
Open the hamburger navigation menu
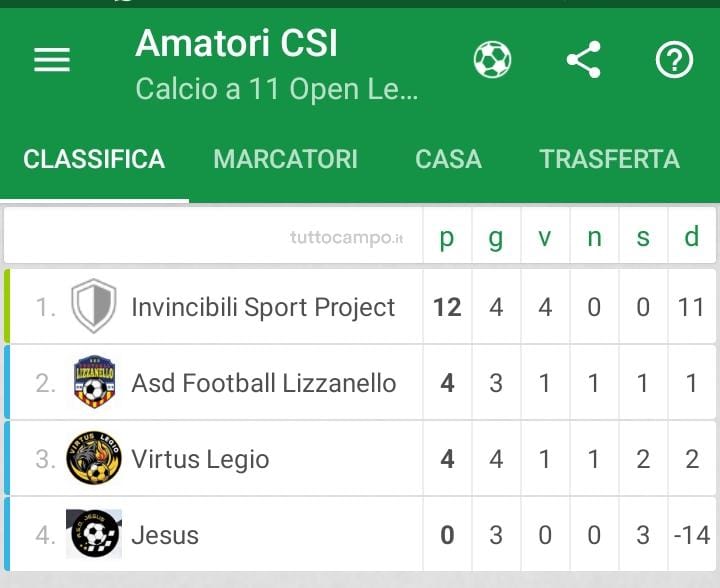coord(52,60)
